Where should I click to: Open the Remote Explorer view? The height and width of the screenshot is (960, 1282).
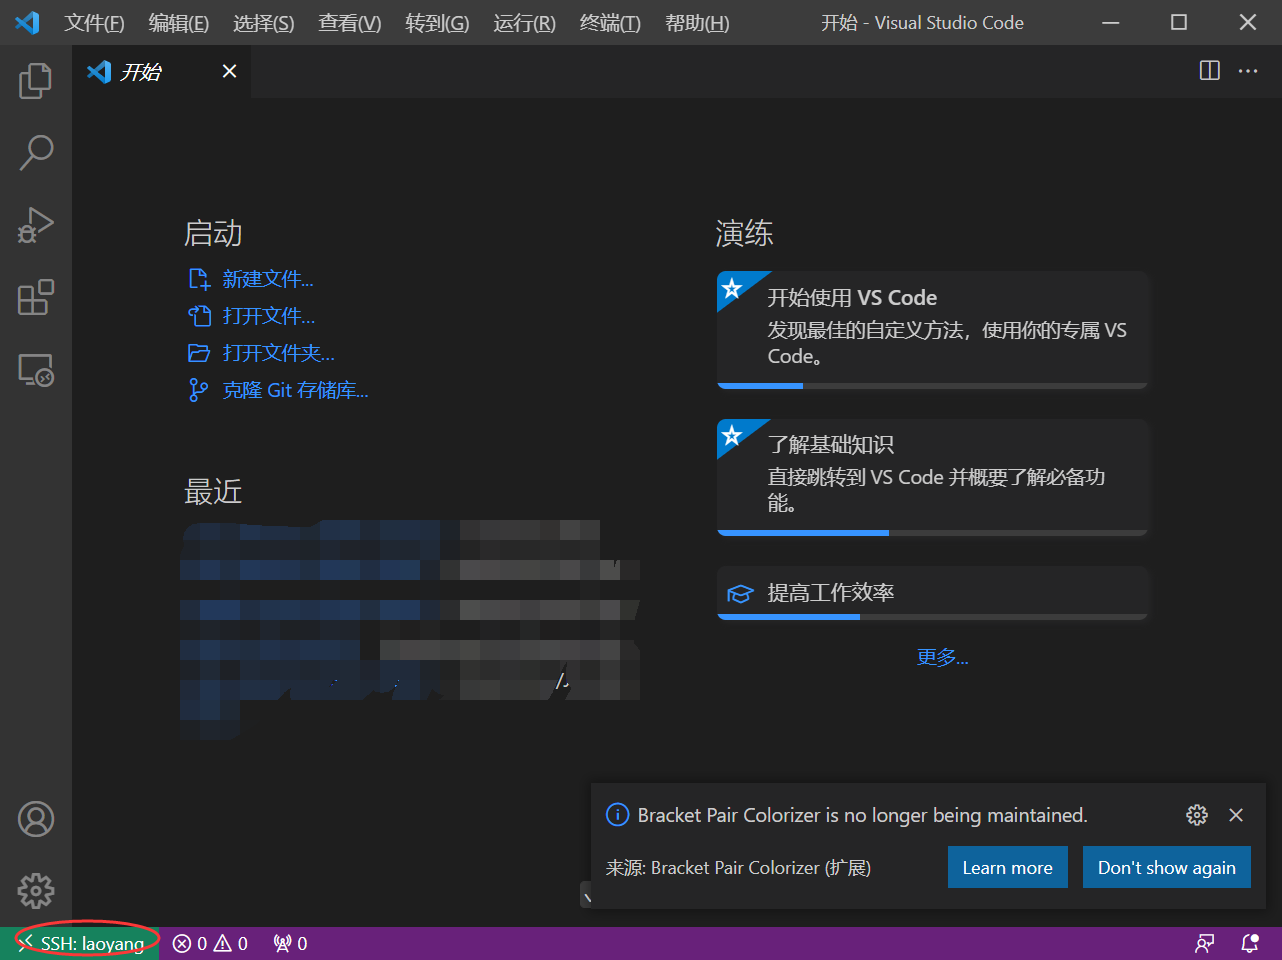pyautogui.click(x=36, y=370)
